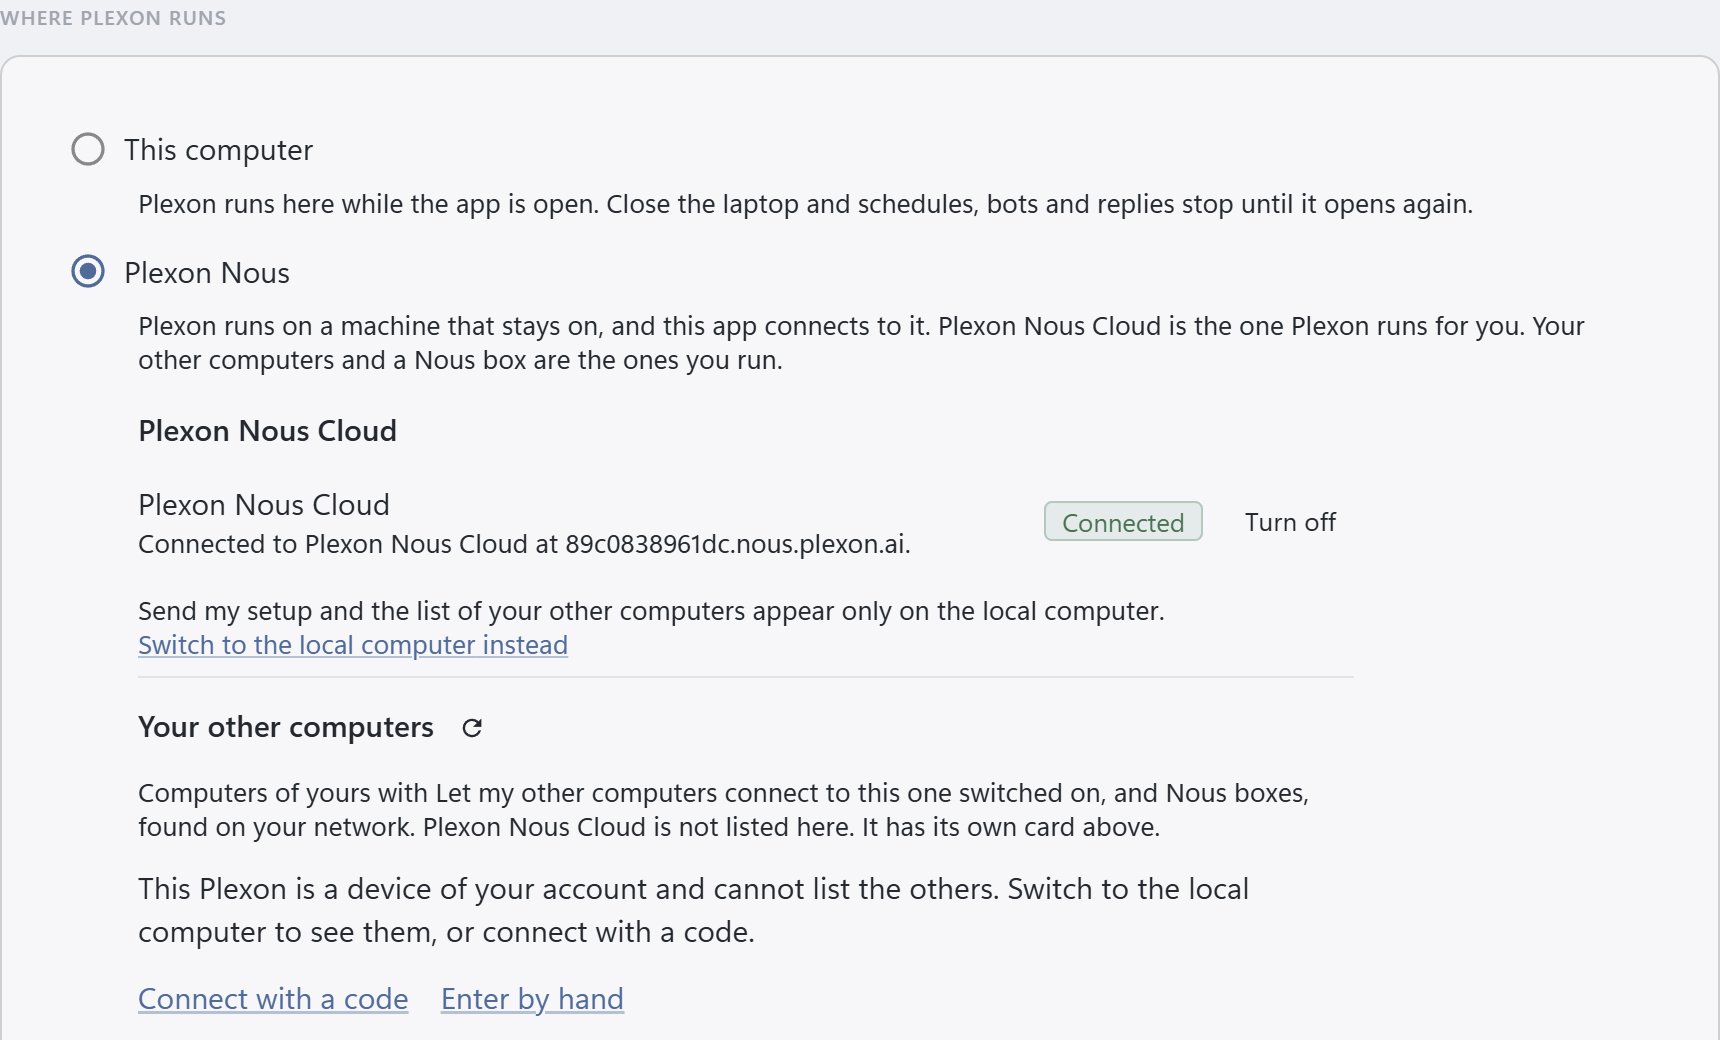Viewport: 1720px width, 1040px height.
Task: Click the Your other computers heading
Action: (x=286, y=727)
